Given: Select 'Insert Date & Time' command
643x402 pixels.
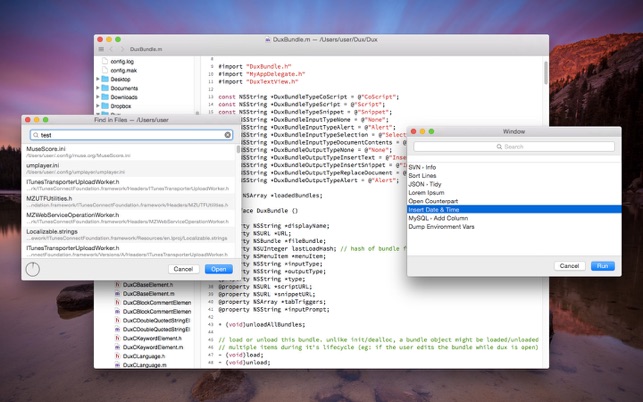Looking at the screenshot, I should point(514,210).
